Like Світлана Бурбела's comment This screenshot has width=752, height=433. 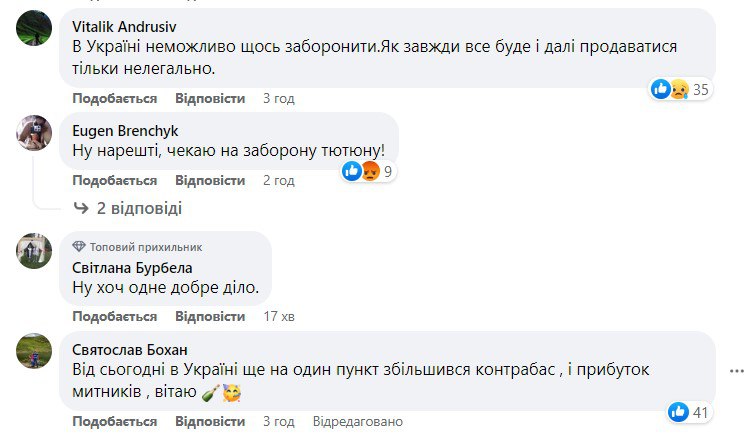115,317
